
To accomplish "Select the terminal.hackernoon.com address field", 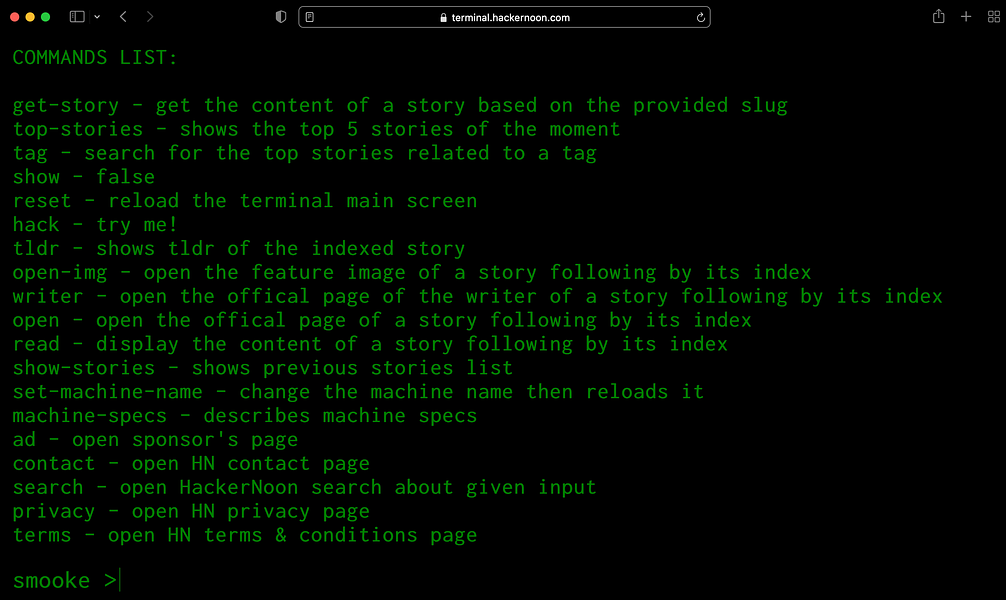I will click(504, 17).
